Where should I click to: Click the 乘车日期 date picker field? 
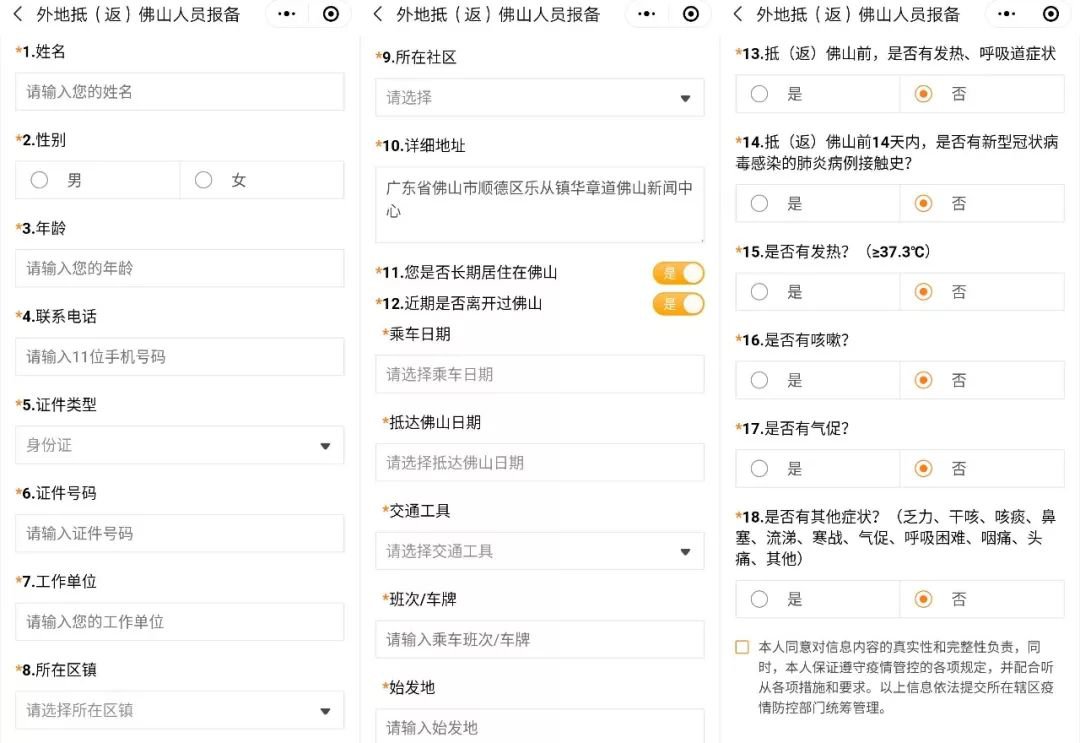[x=540, y=374]
